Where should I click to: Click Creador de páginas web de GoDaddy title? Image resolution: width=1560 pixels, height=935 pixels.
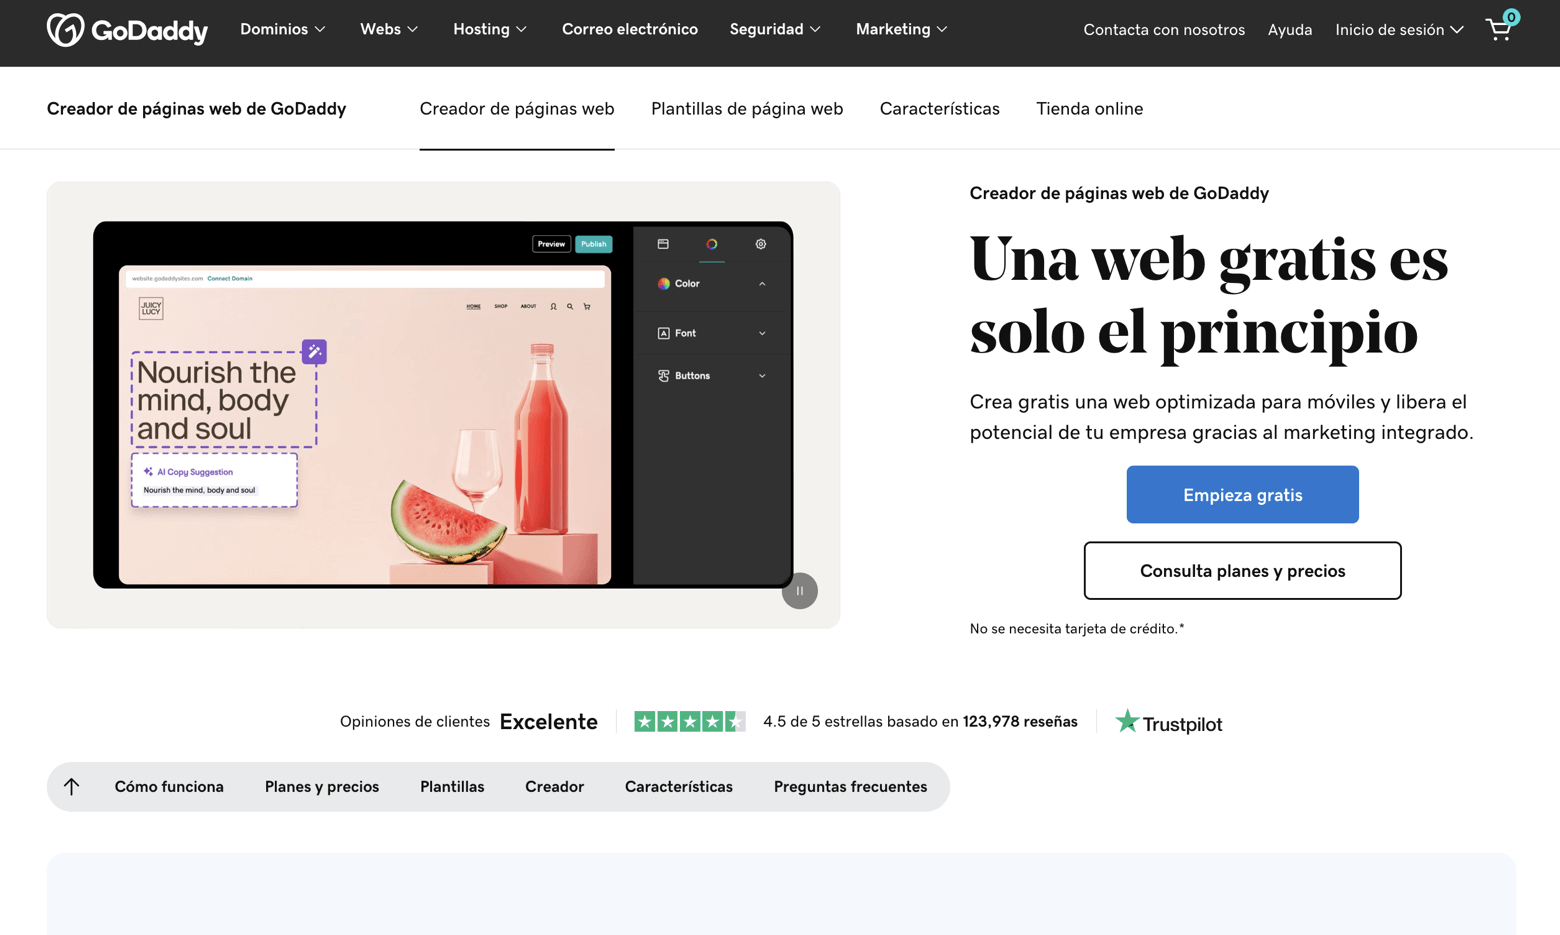(196, 109)
